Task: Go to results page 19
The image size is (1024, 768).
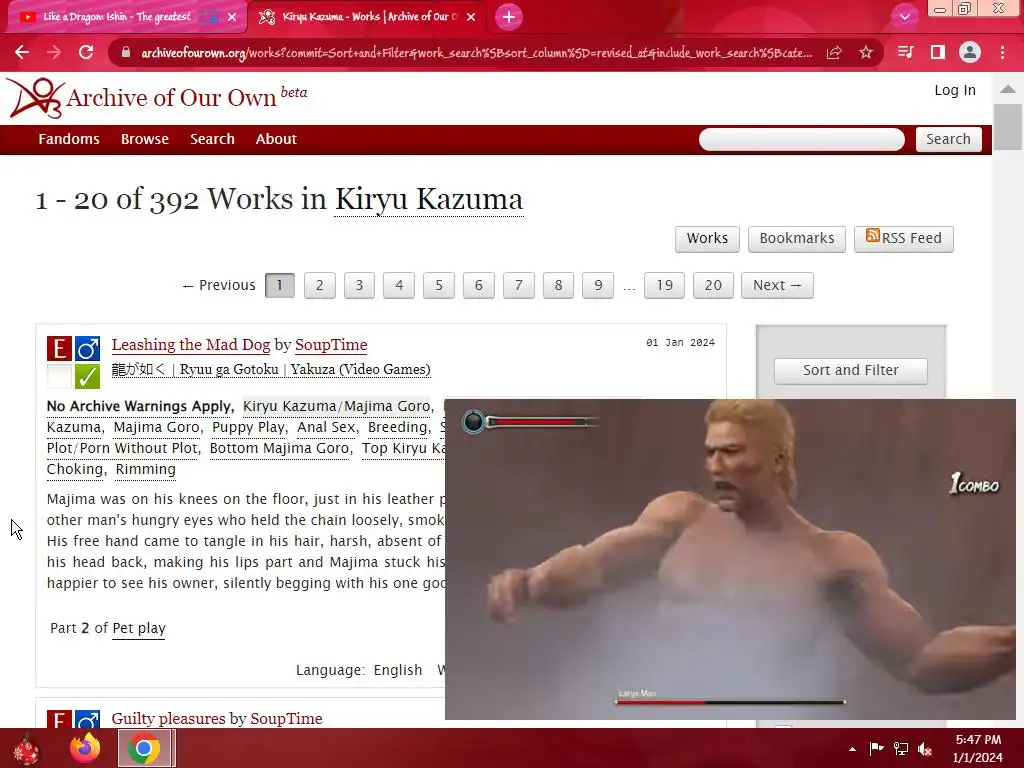Action: pyautogui.click(x=664, y=285)
